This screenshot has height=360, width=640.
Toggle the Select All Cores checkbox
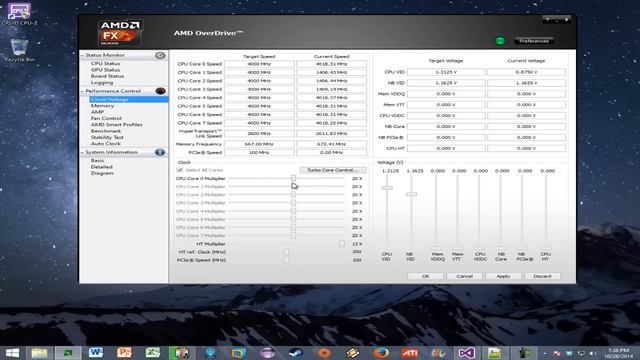click(x=180, y=170)
